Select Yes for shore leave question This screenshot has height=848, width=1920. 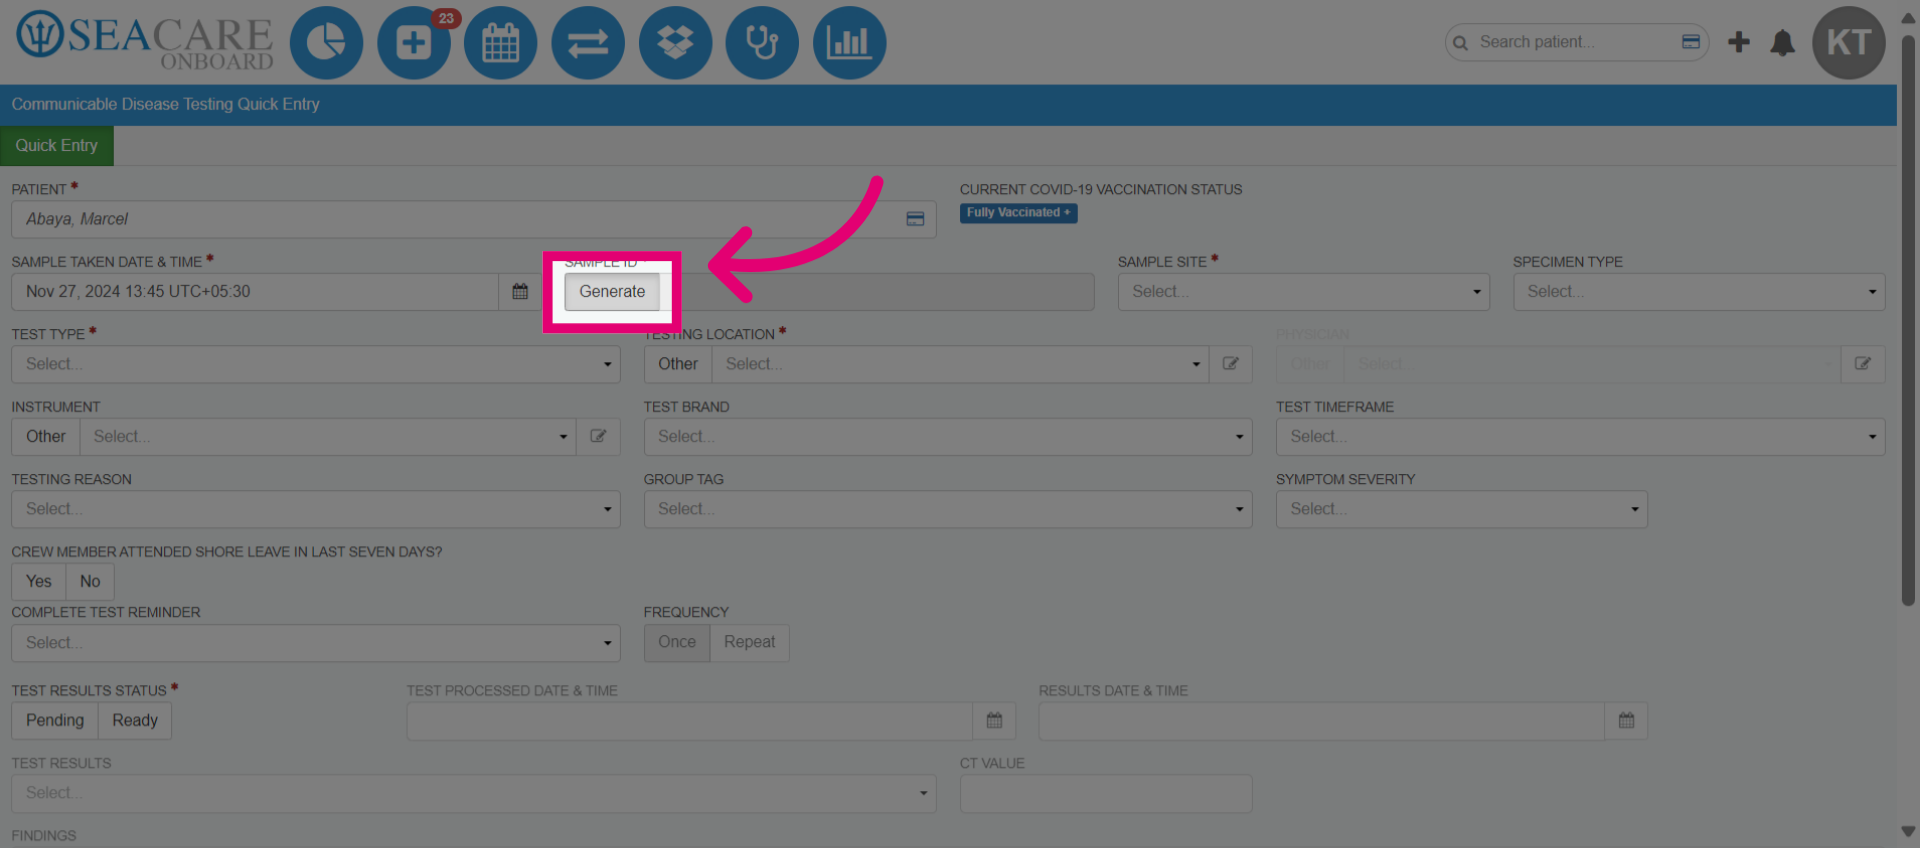(39, 582)
